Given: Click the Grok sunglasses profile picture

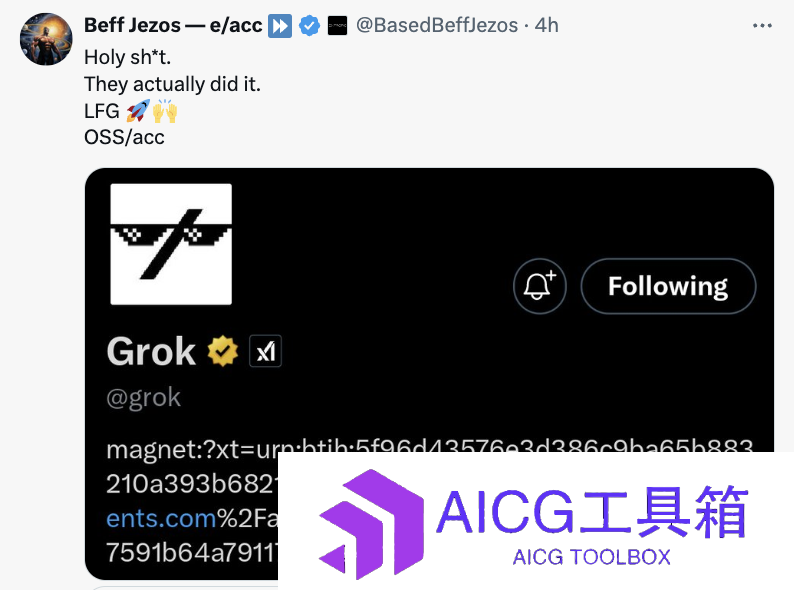Looking at the screenshot, I should coord(171,244).
